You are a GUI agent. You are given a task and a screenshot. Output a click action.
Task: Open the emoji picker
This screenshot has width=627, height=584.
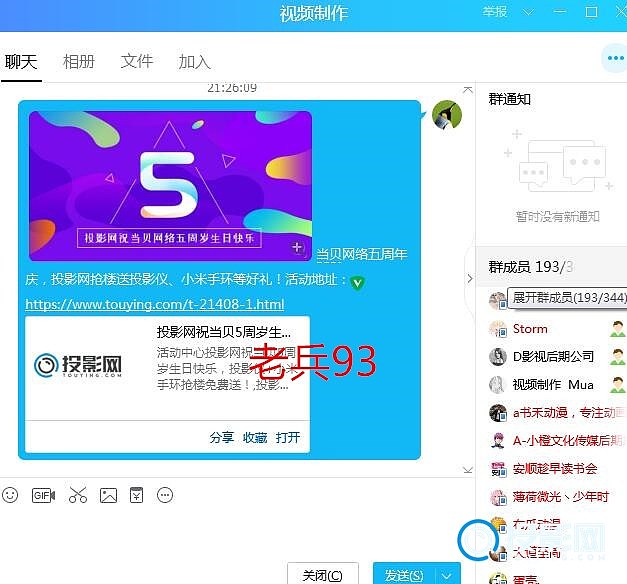(10, 495)
